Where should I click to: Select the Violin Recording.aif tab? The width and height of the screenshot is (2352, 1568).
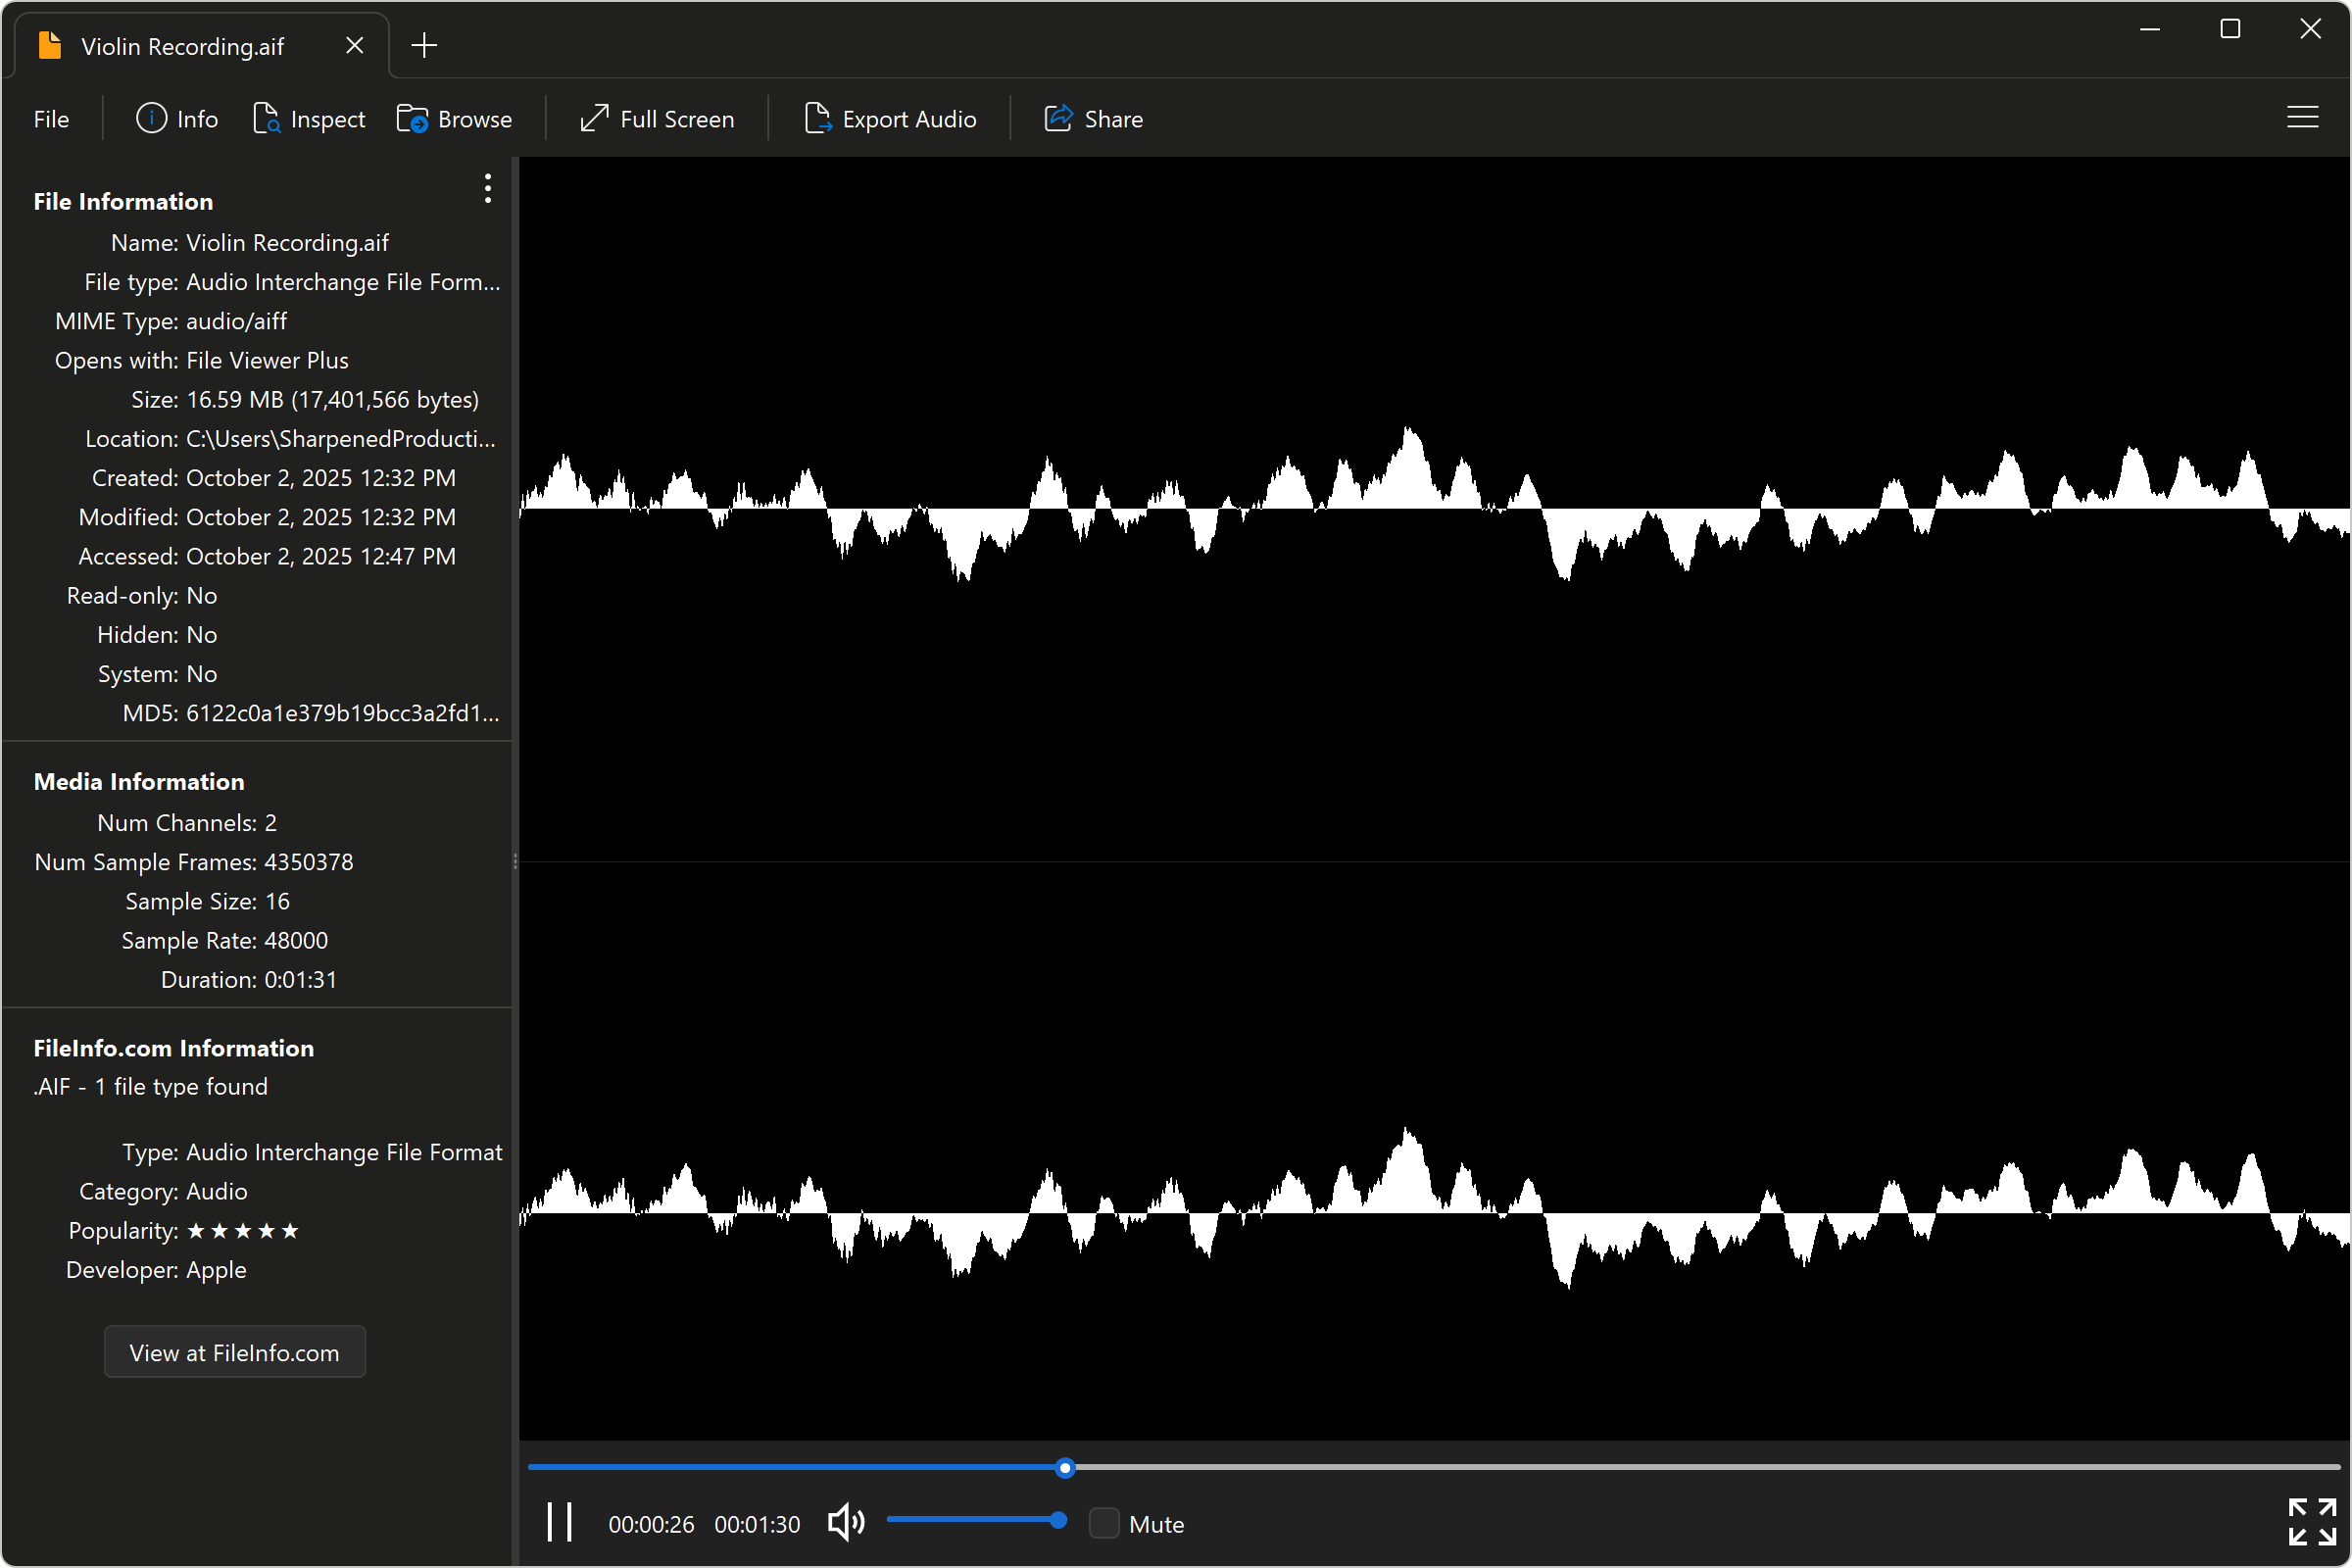[x=182, y=45]
